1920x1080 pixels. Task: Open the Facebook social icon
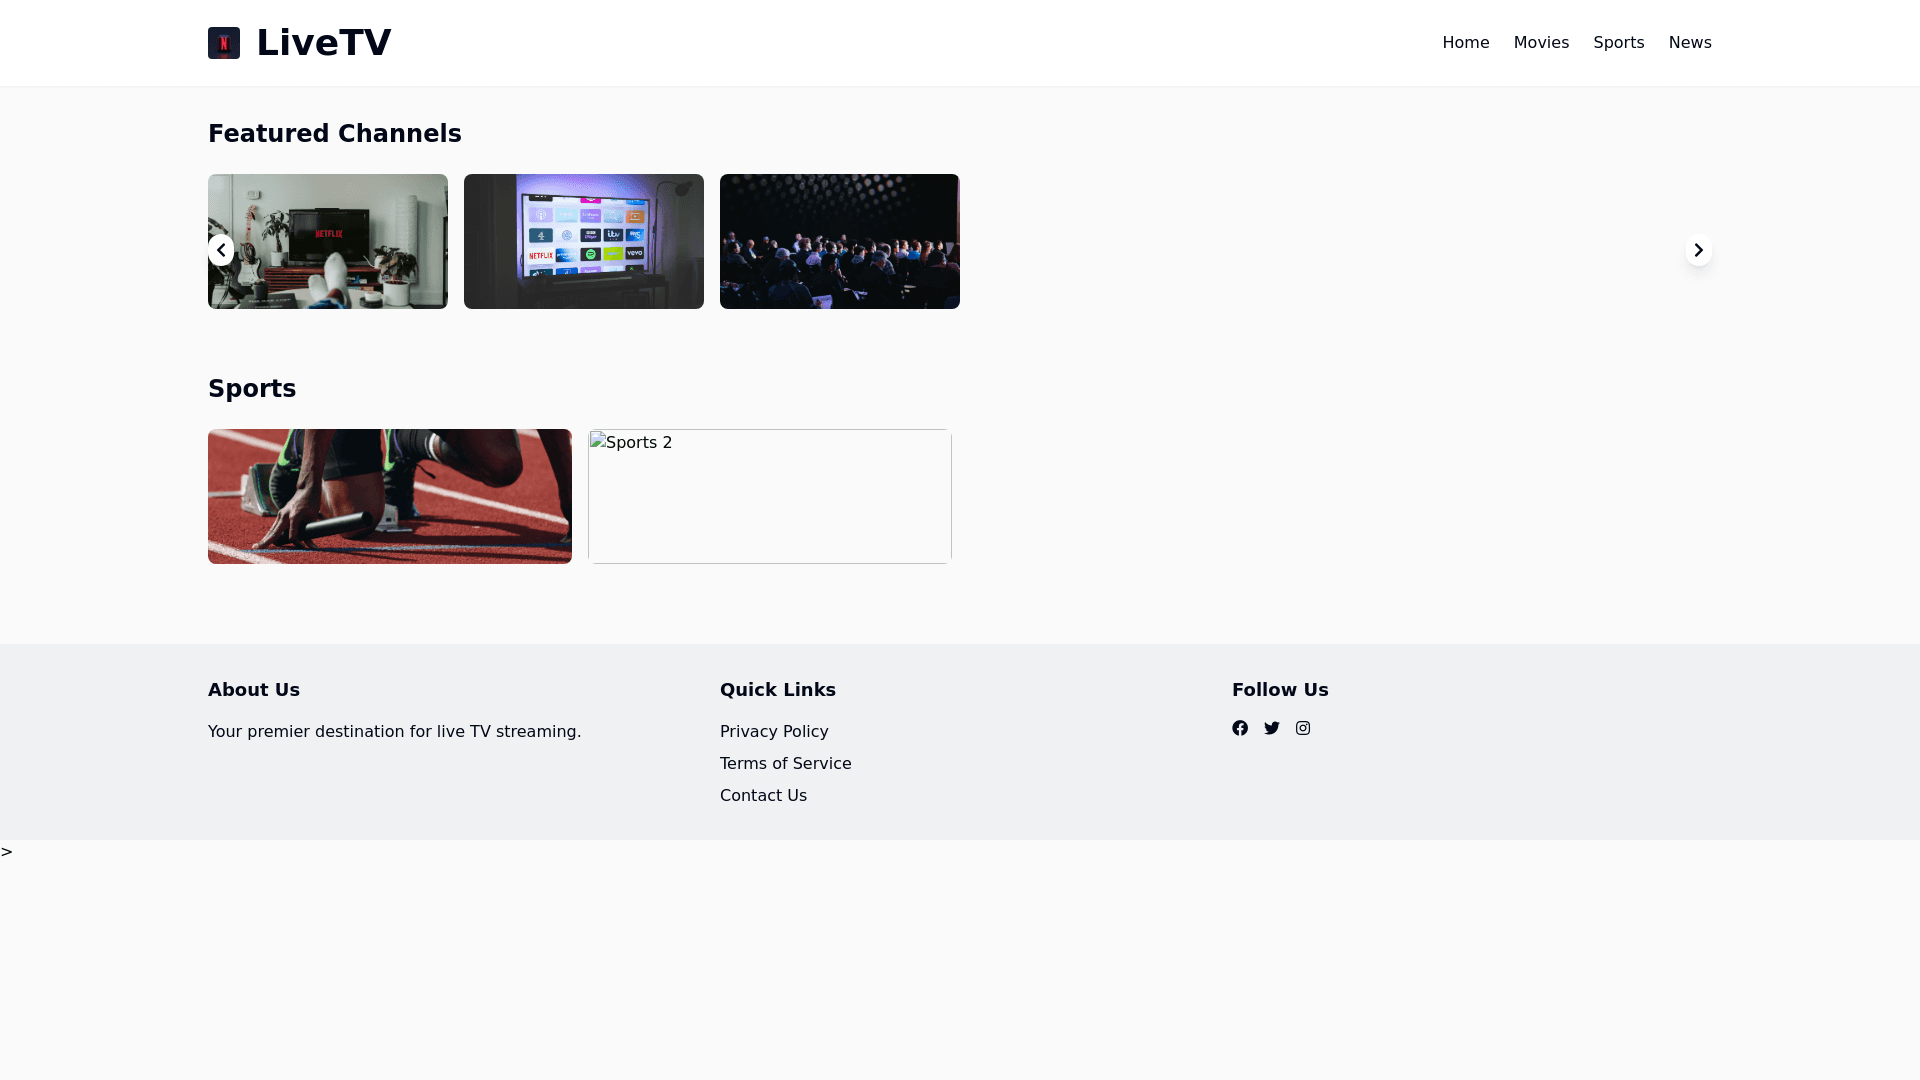tap(1240, 728)
